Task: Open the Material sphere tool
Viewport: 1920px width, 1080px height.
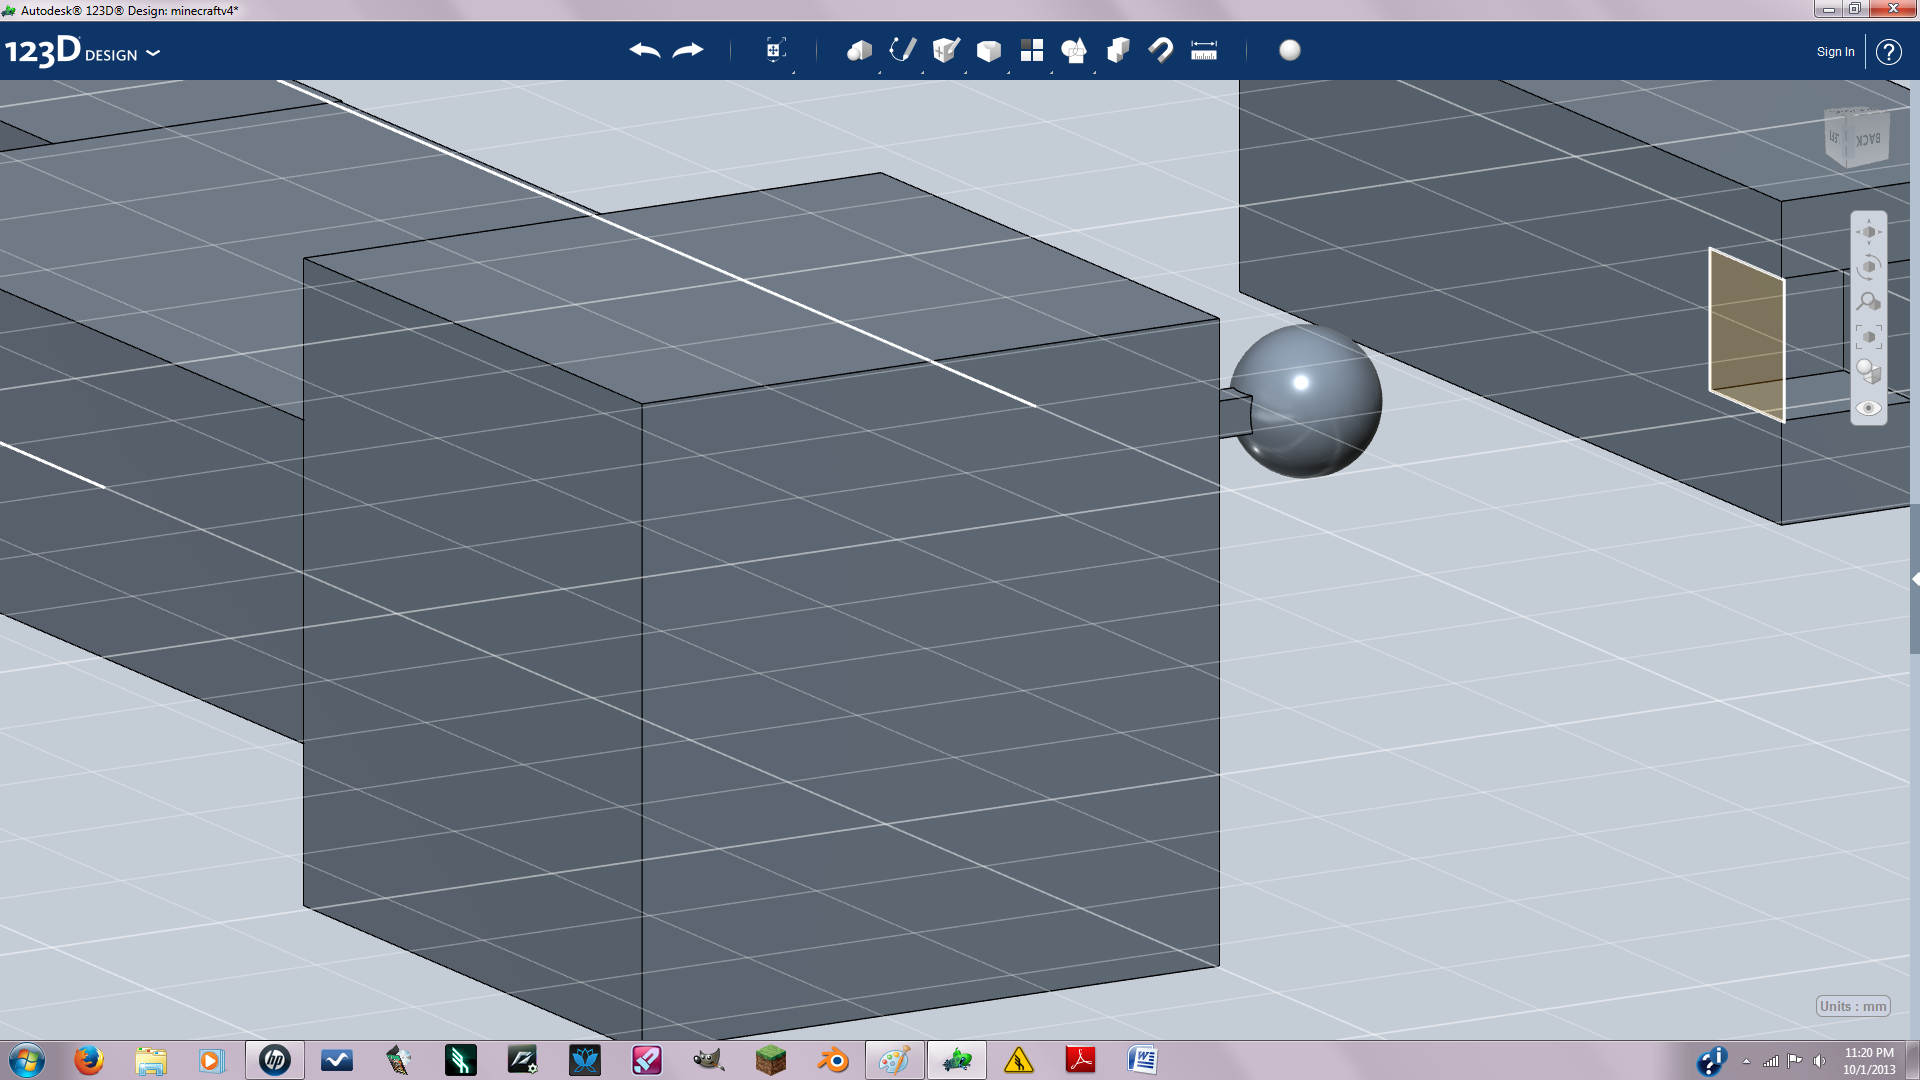Action: click(x=1290, y=50)
